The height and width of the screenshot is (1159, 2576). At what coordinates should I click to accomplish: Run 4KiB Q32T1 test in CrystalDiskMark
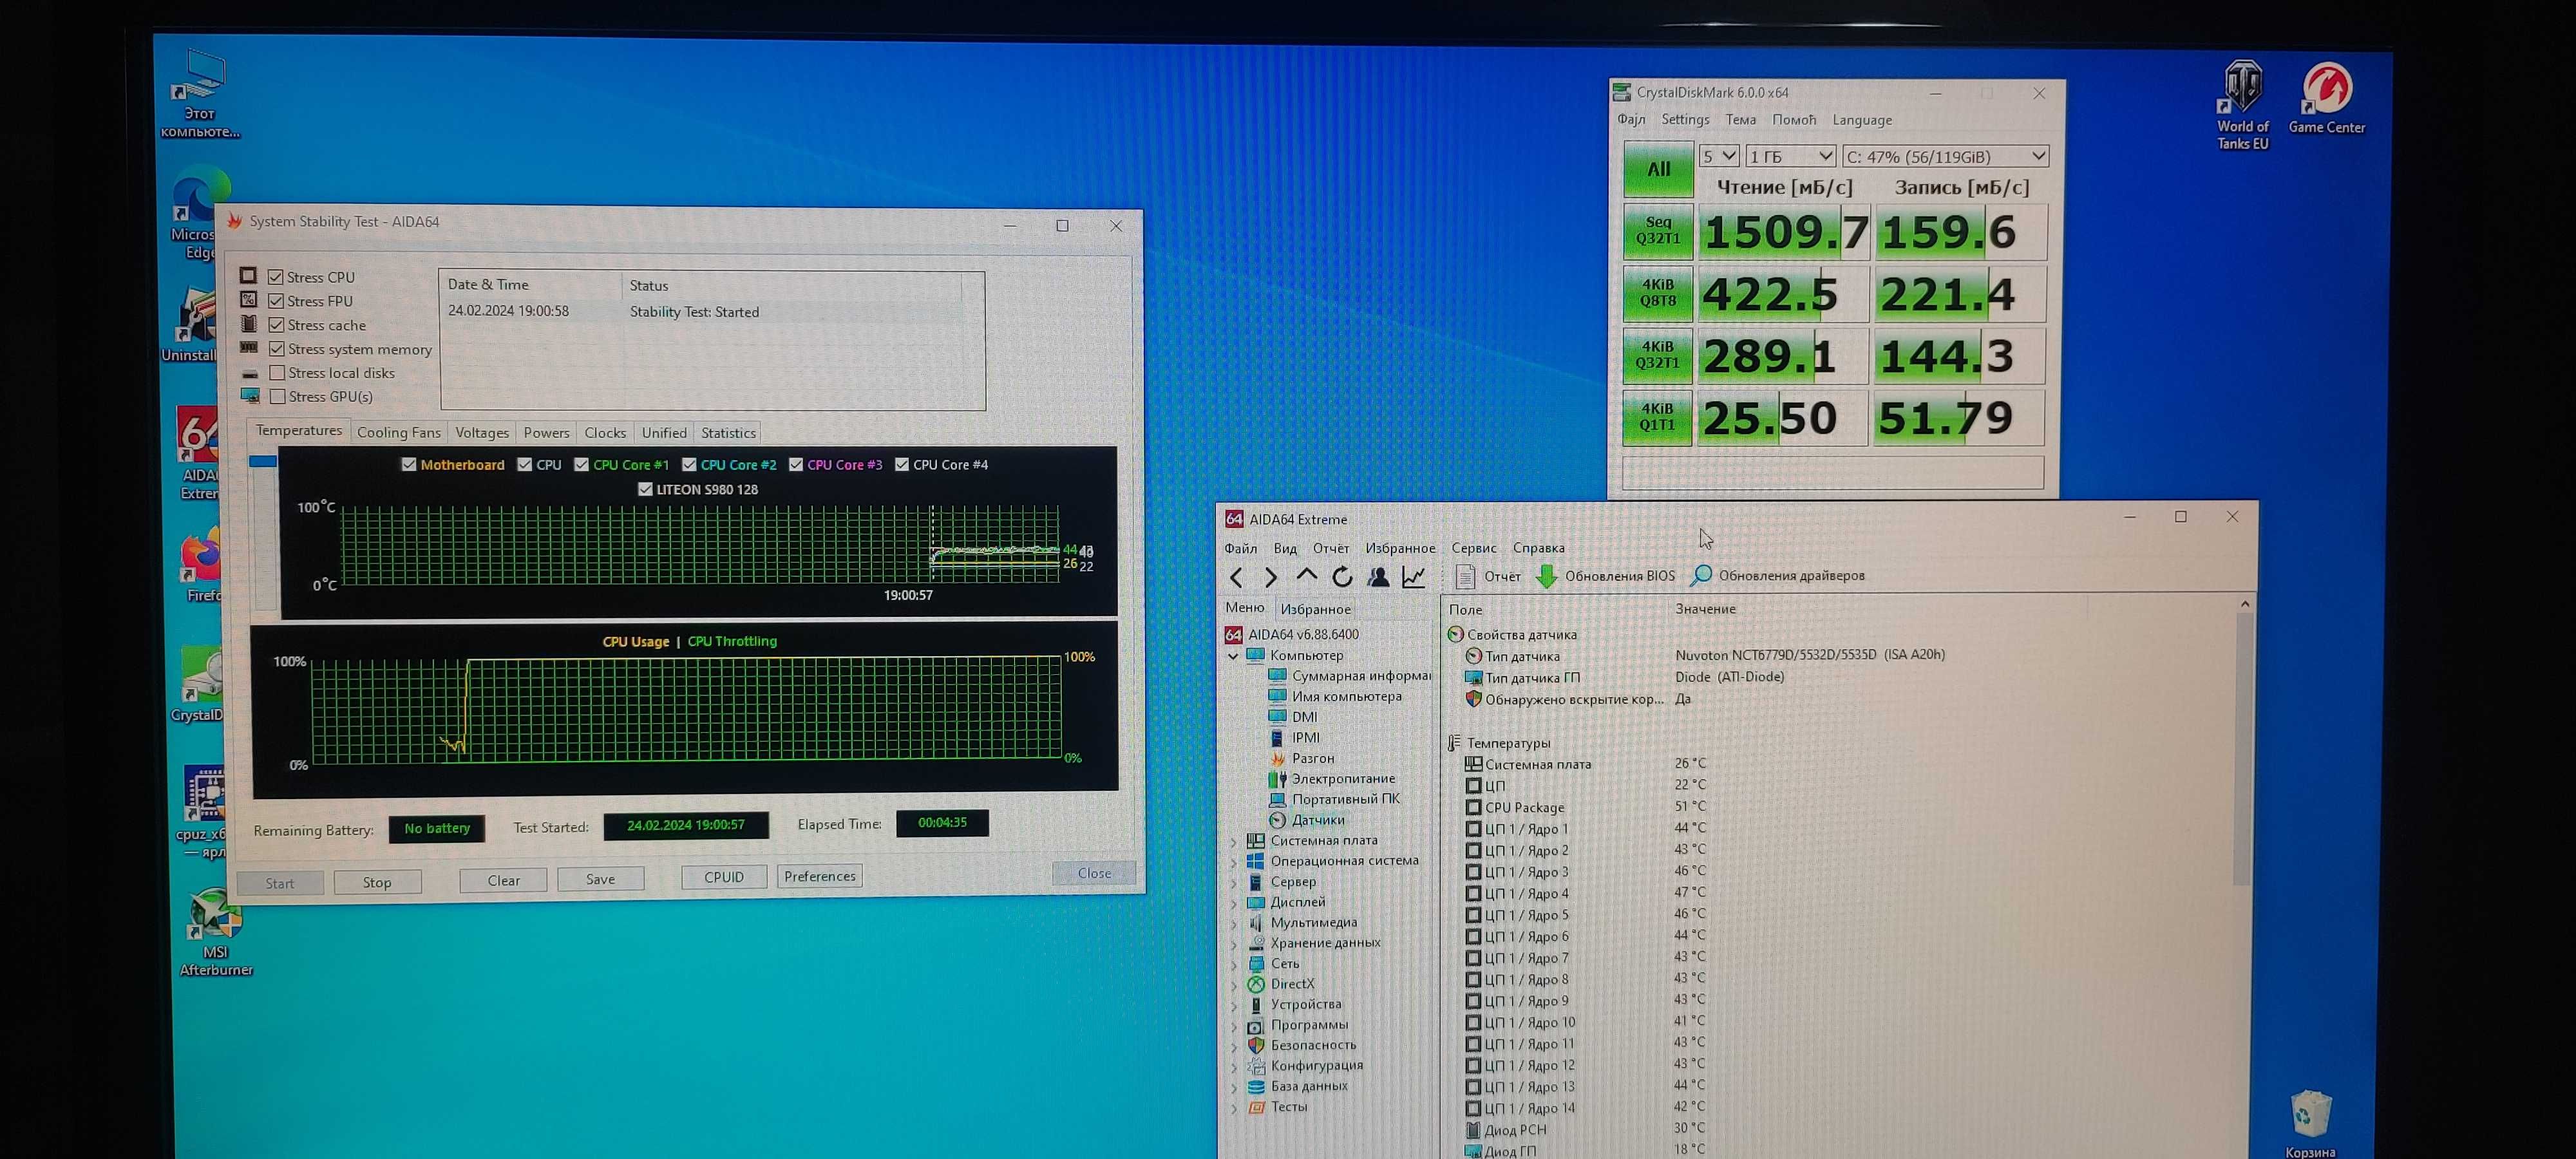[x=1657, y=355]
